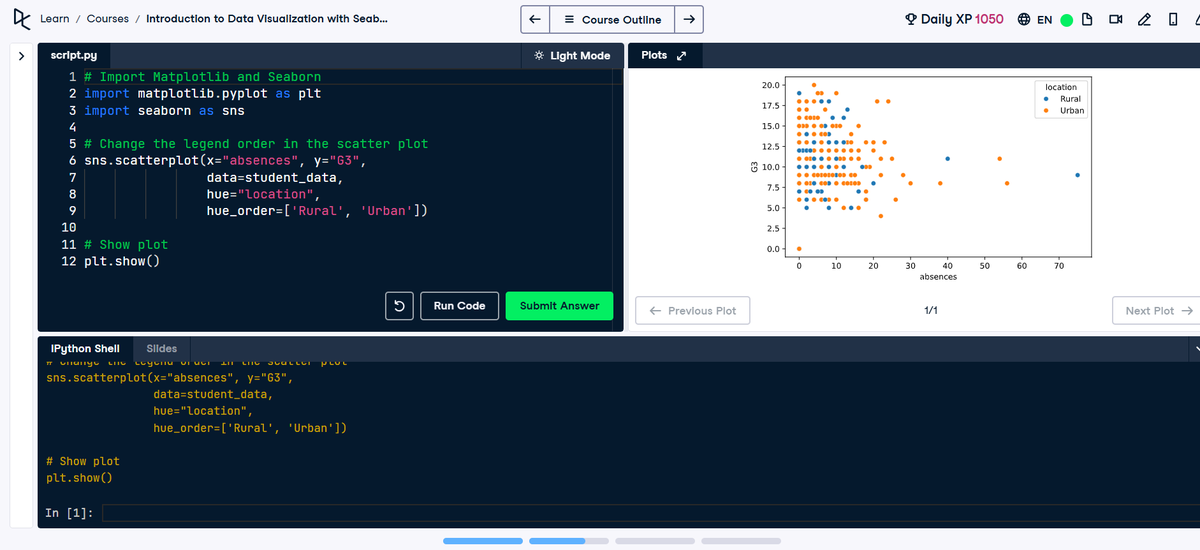Click the Learn breadcrumb link
The width and height of the screenshot is (1200, 550).
[x=54, y=19]
